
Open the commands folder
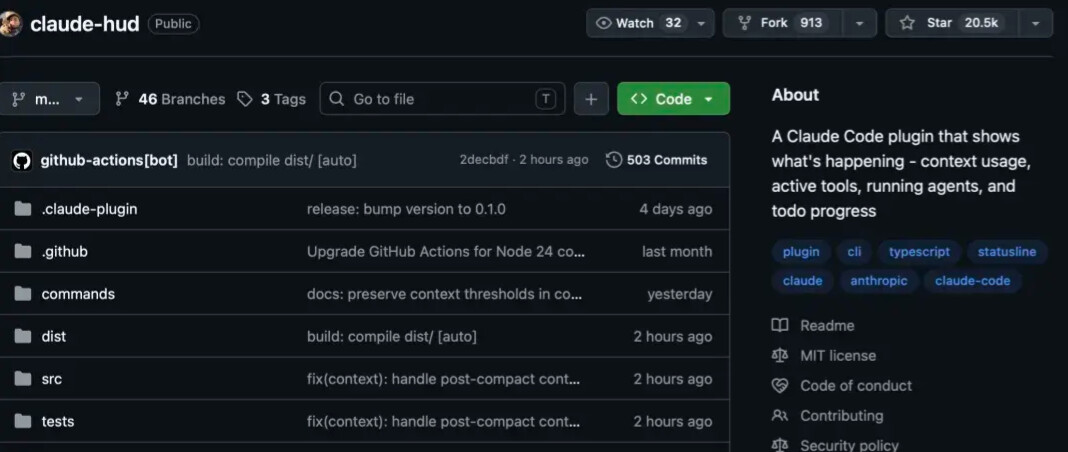[78, 294]
